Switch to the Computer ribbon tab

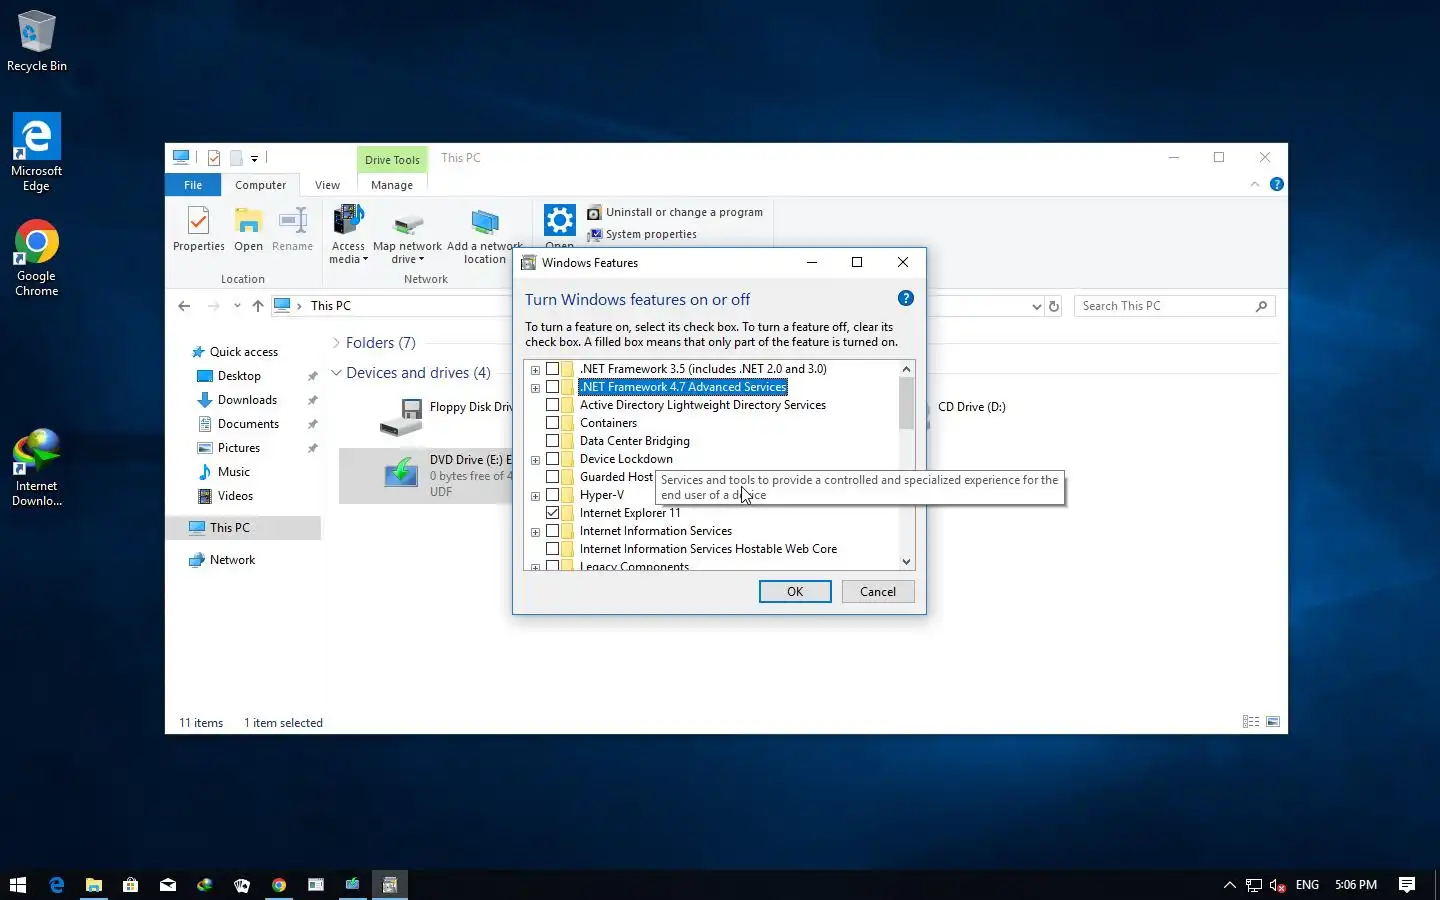point(260,185)
